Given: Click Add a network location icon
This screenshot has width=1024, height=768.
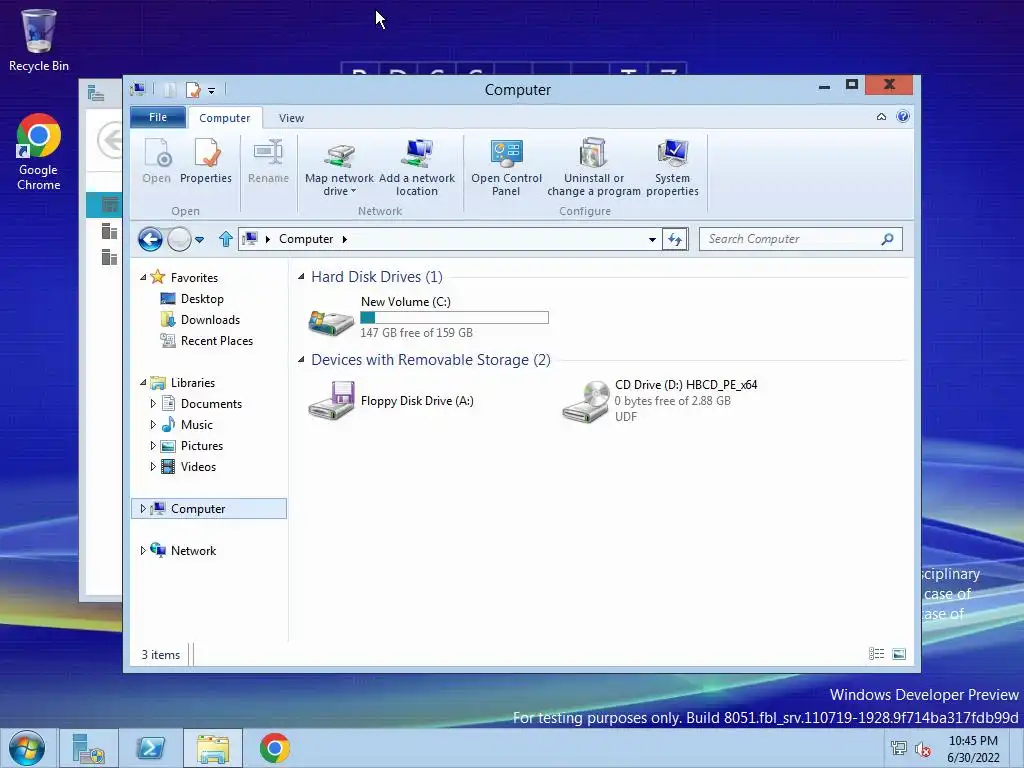Looking at the screenshot, I should [x=417, y=154].
